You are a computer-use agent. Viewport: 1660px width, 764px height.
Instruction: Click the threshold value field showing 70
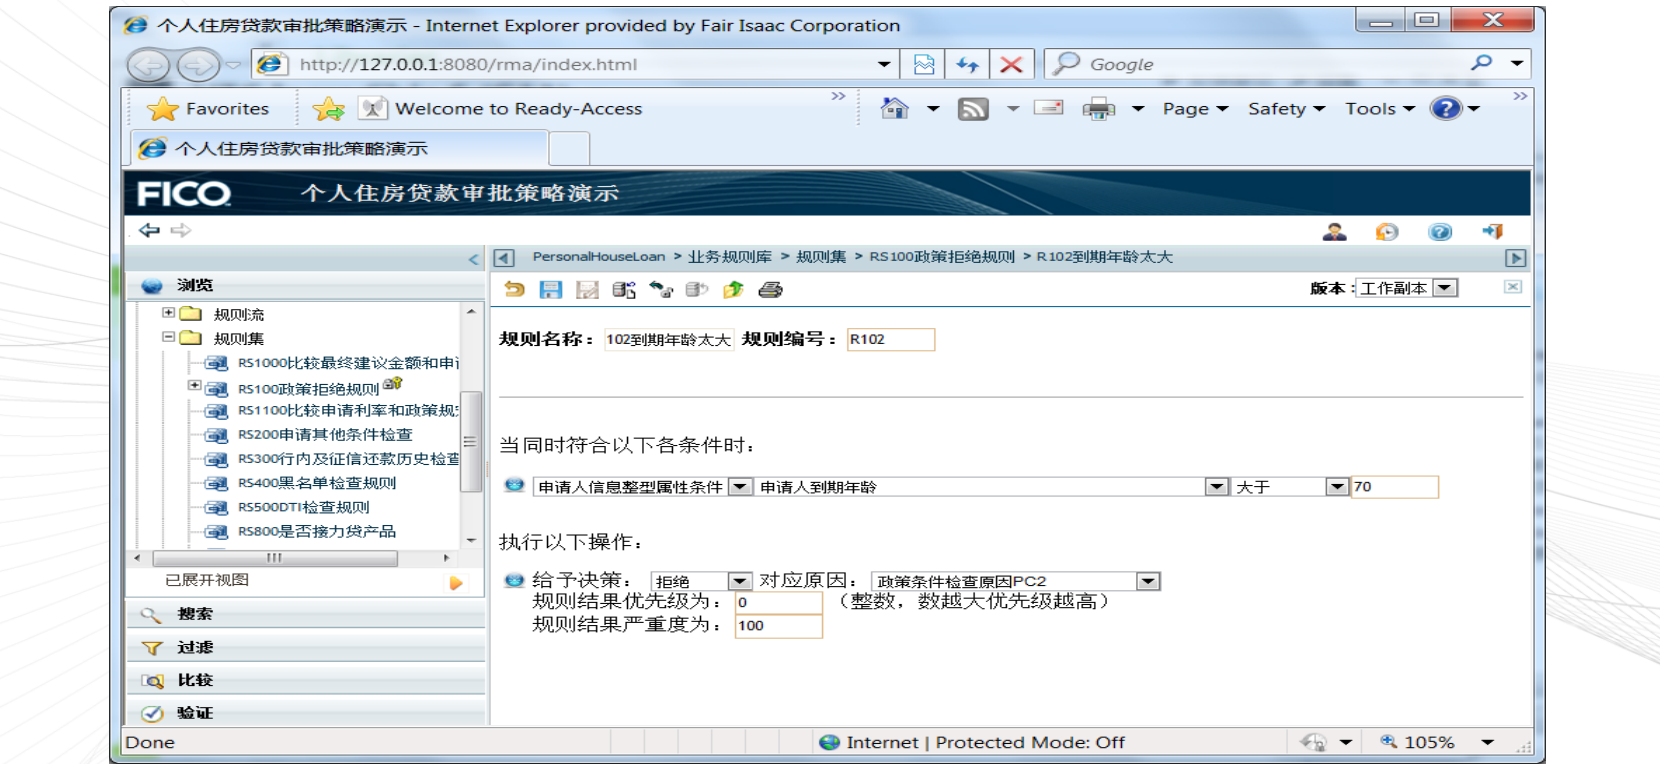[1395, 487]
